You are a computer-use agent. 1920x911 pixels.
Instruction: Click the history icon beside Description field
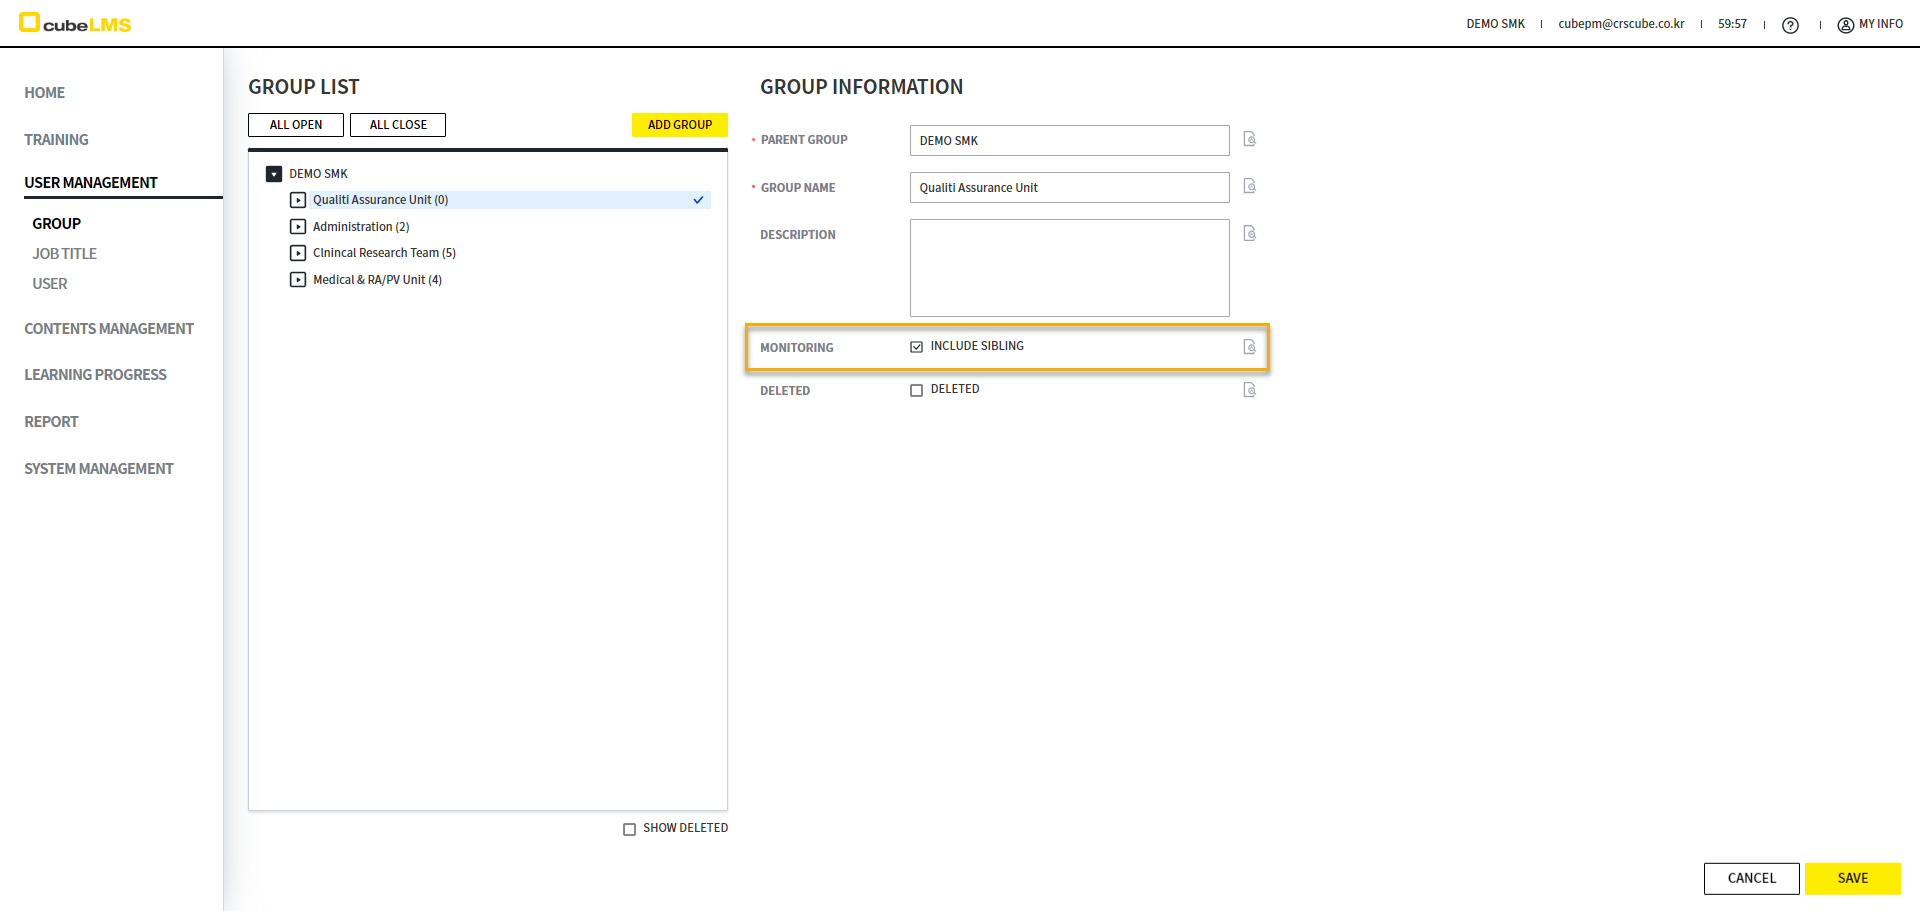pos(1249,233)
